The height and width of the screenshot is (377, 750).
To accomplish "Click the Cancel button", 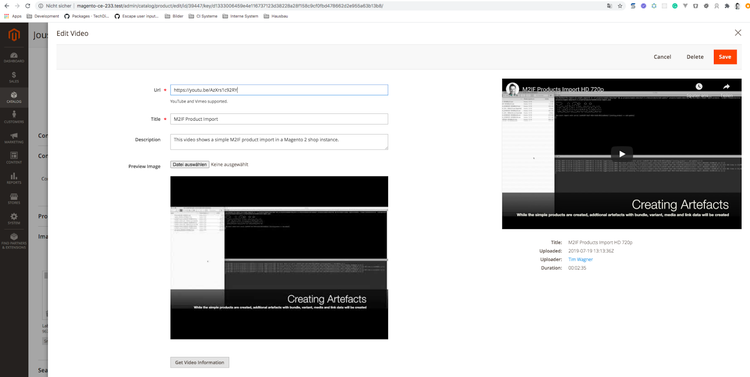I will (662, 56).
